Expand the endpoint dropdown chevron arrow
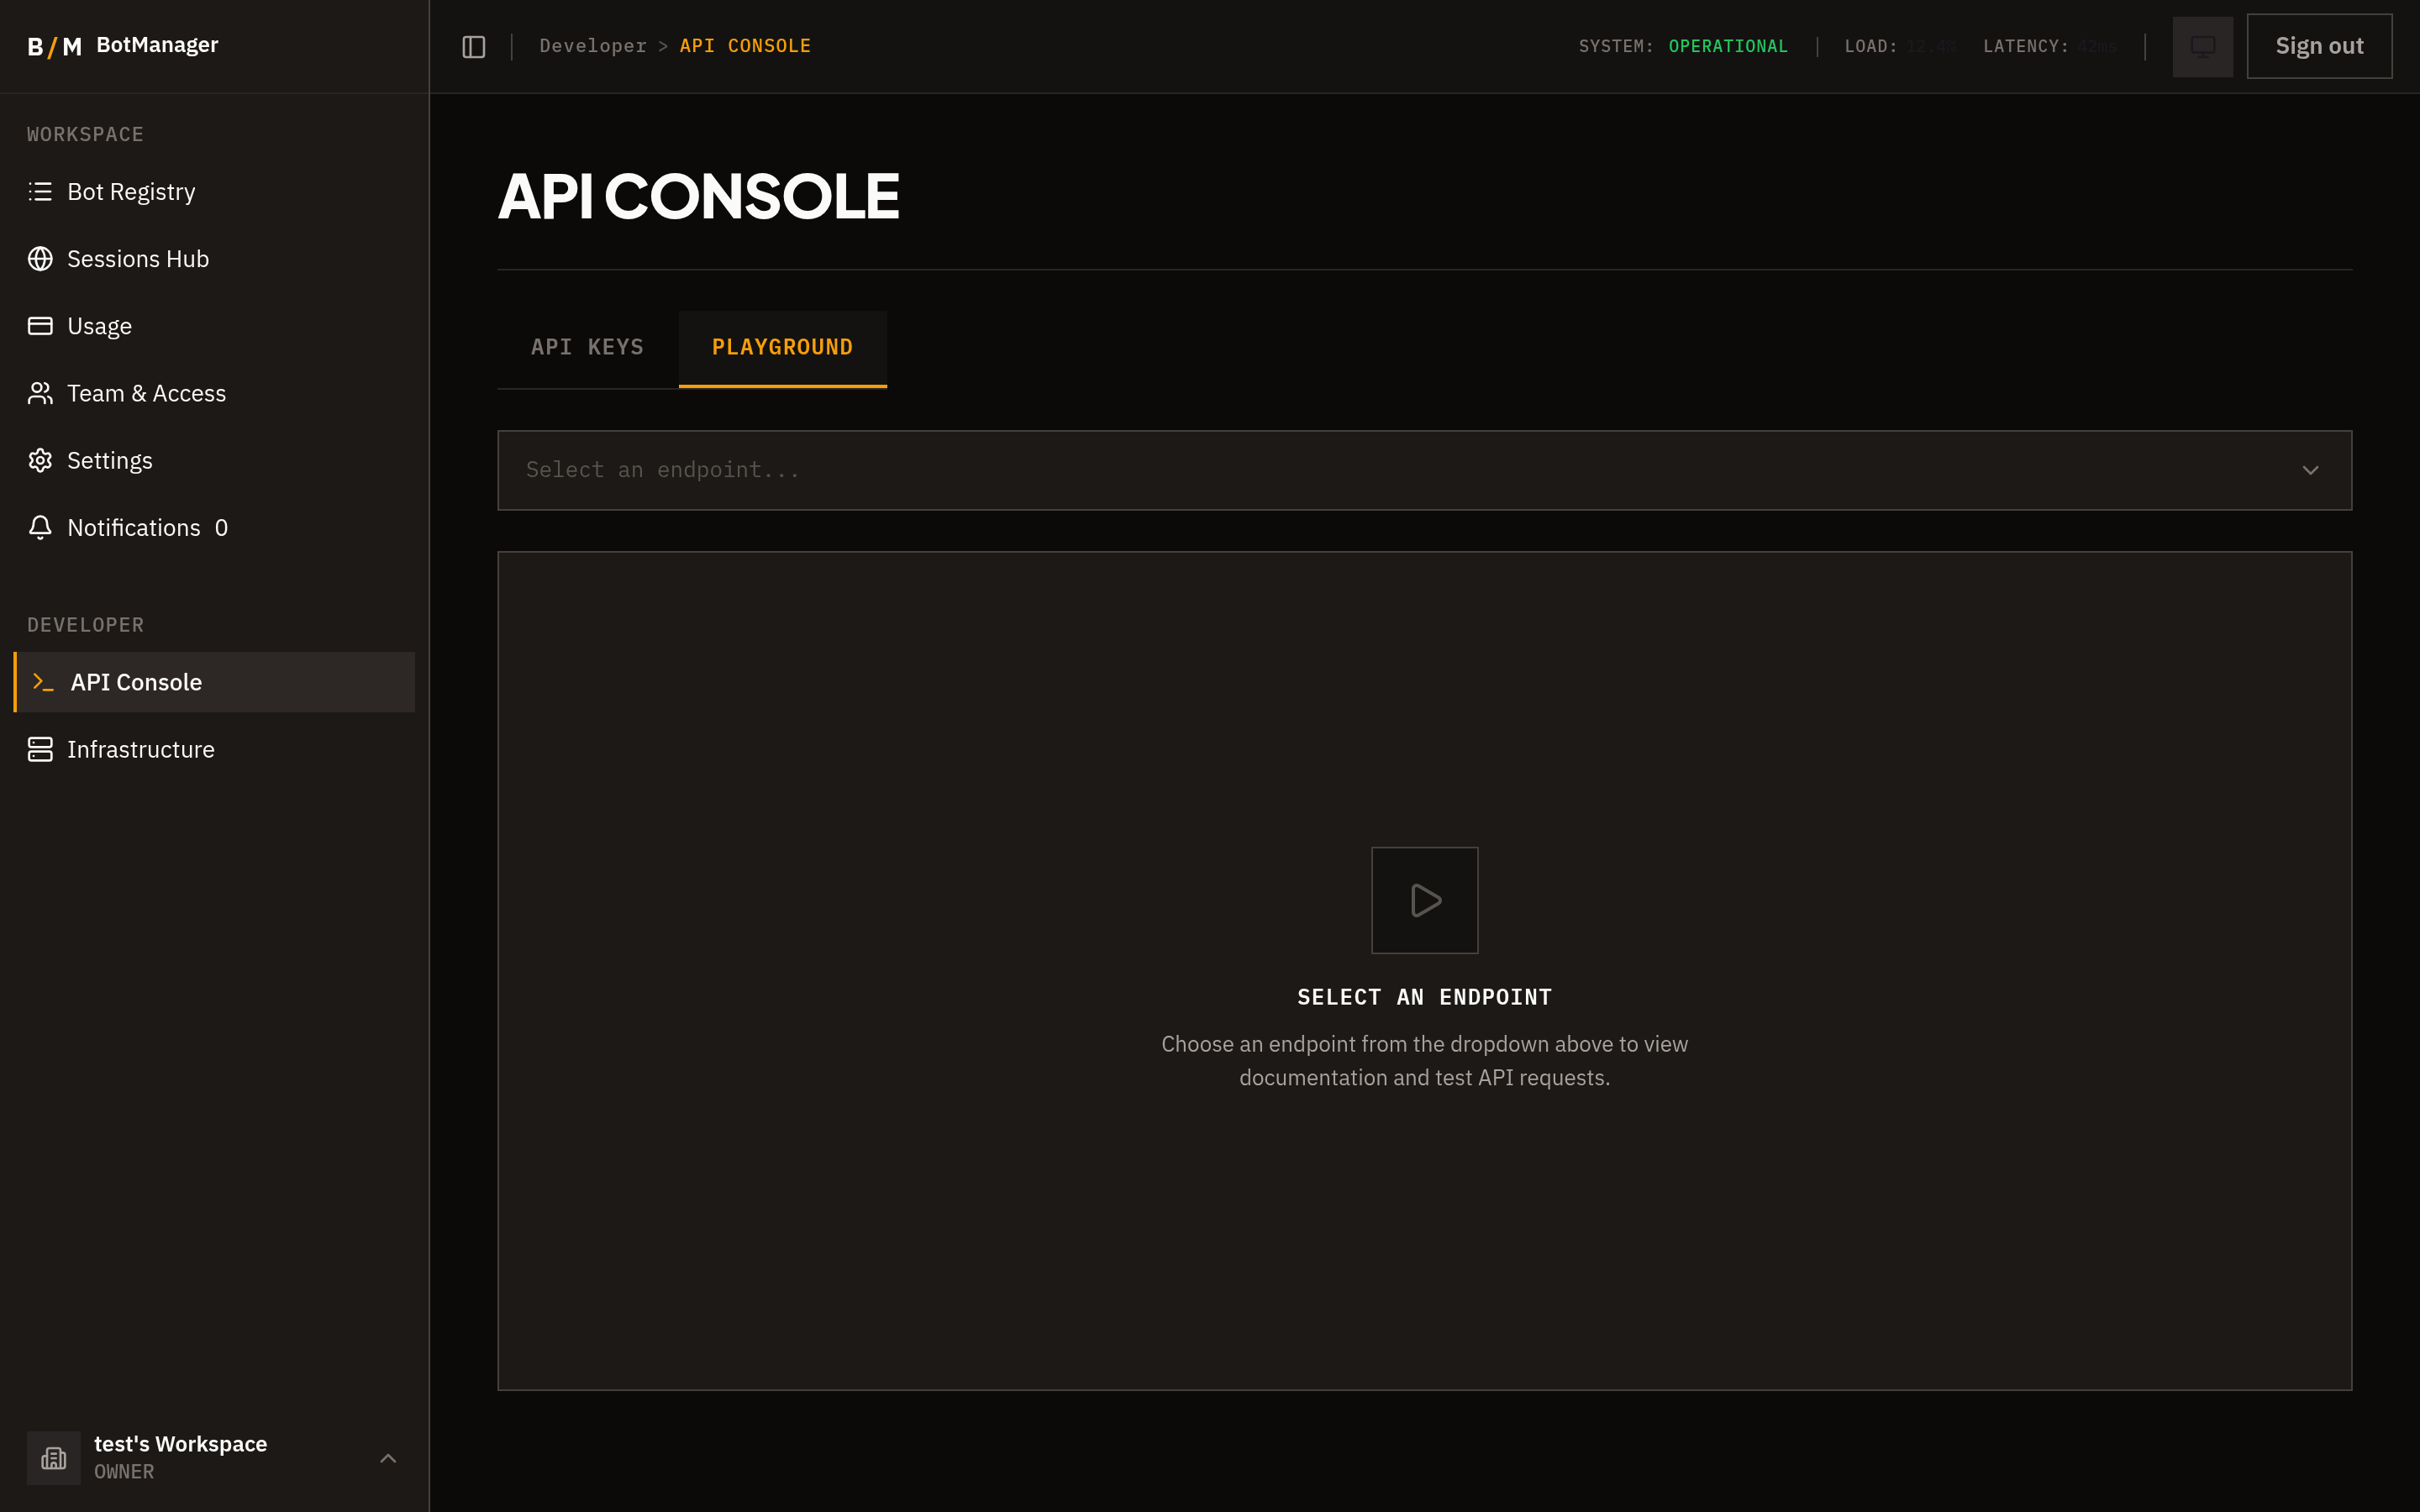The image size is (2420, 1512). (x=2310, y=470)
